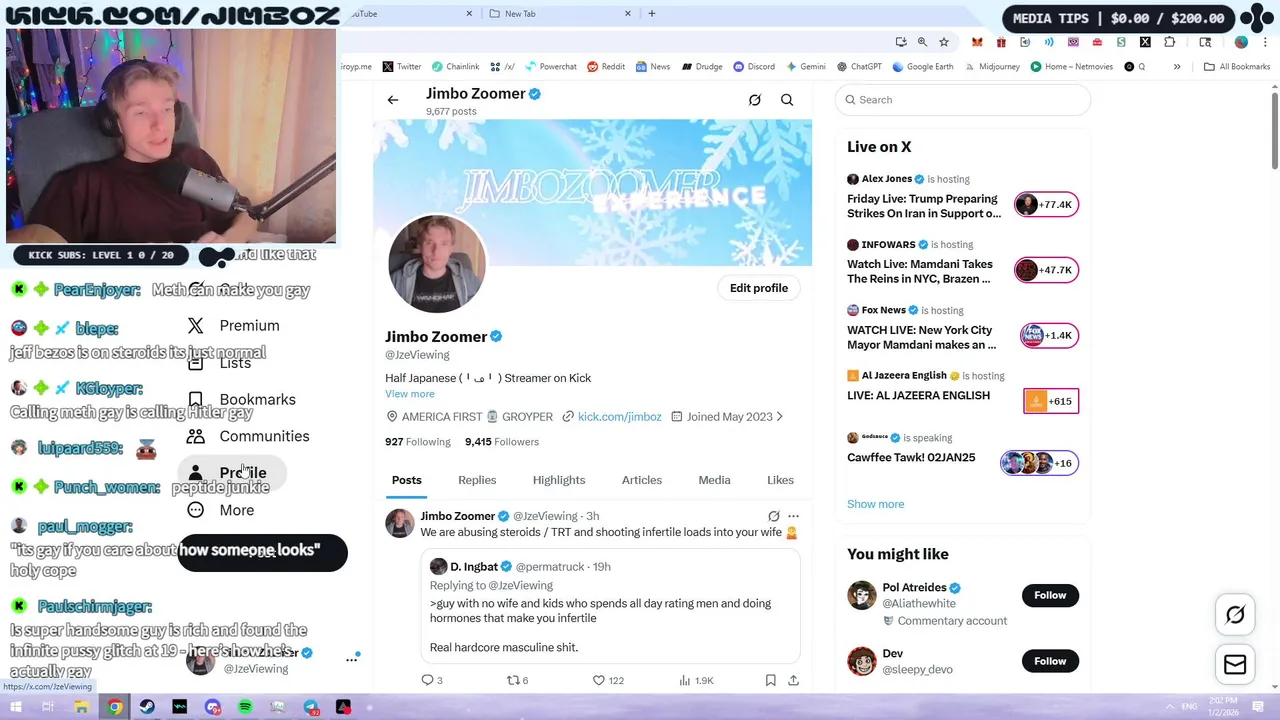The height and width of the screenshot is (720, 1280).
Task: Open the post's three-dot more menu
Action: [793, 516]
